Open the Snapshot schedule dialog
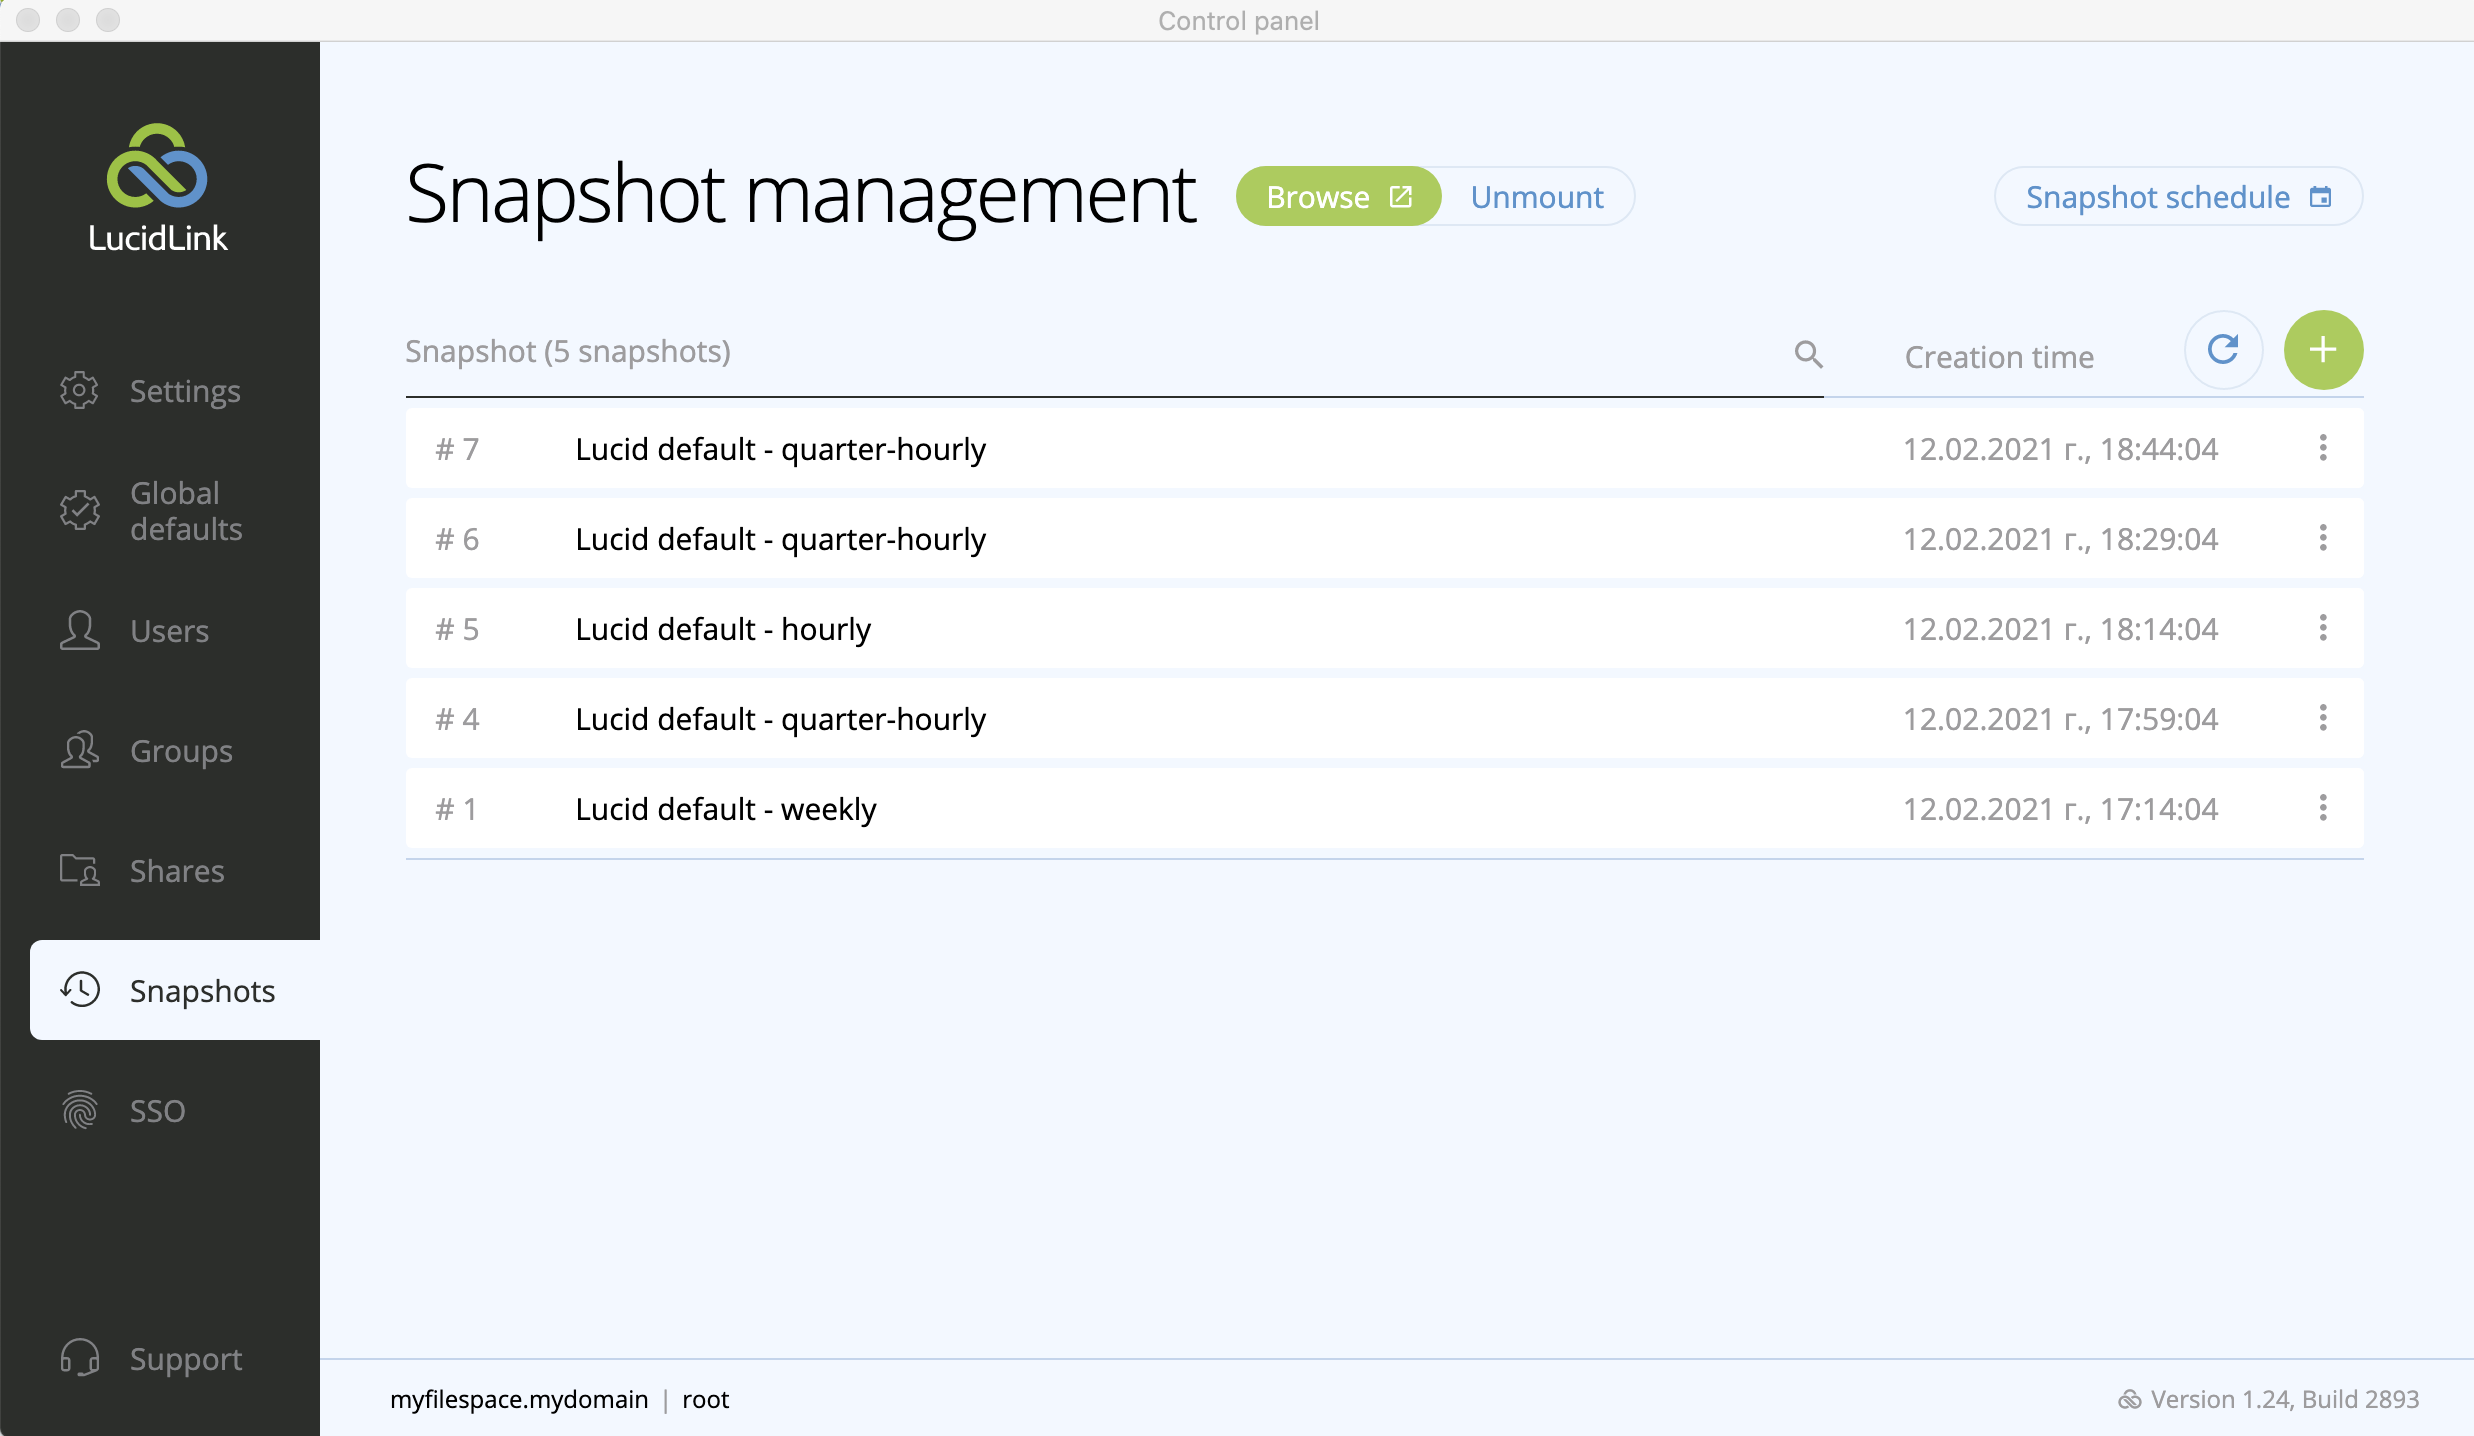The height and width of the screenshot is (1436, 2474). 2177,196
